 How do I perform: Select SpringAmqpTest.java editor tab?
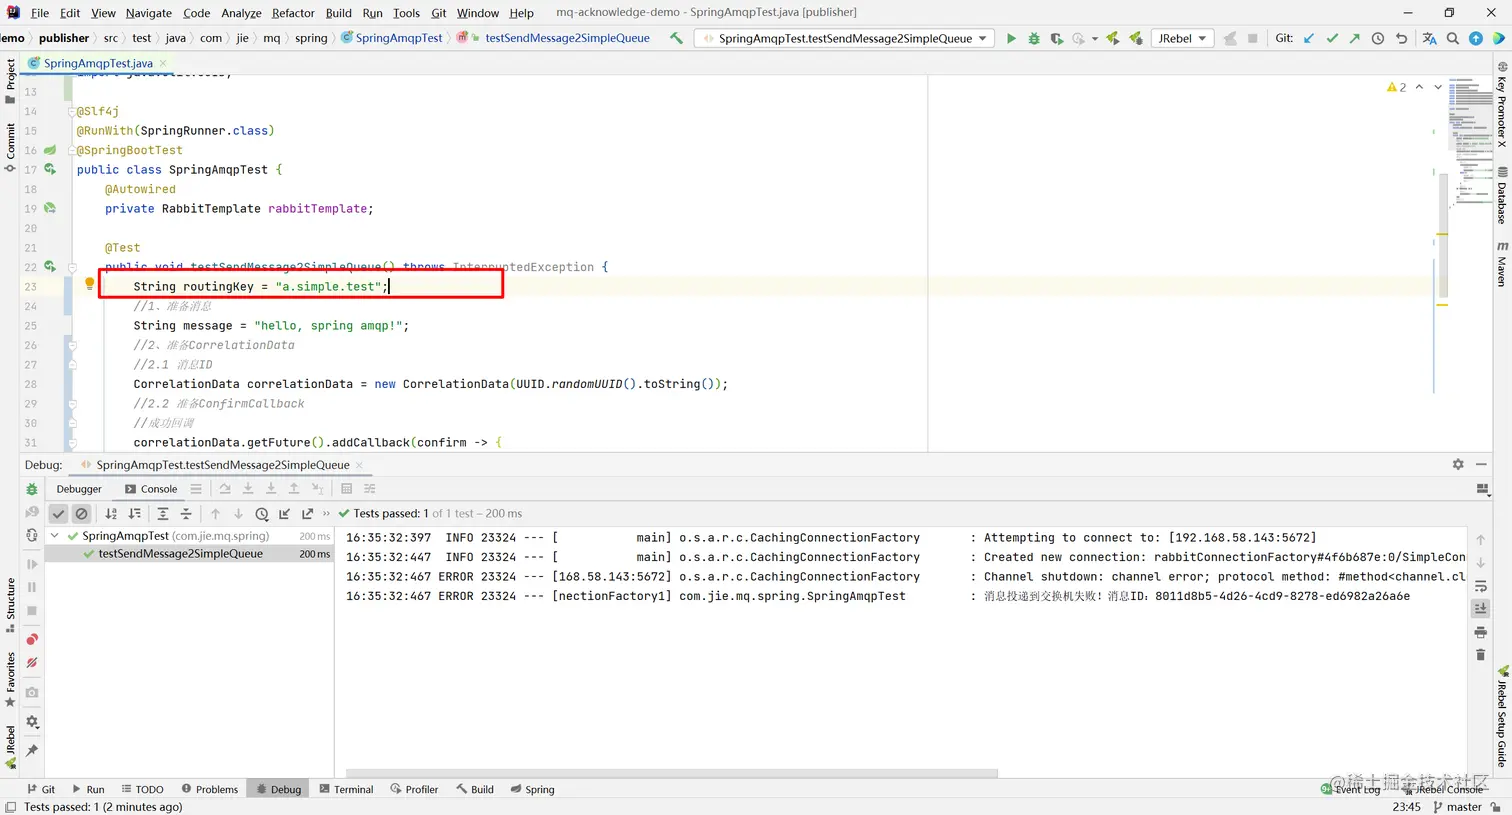98,63
